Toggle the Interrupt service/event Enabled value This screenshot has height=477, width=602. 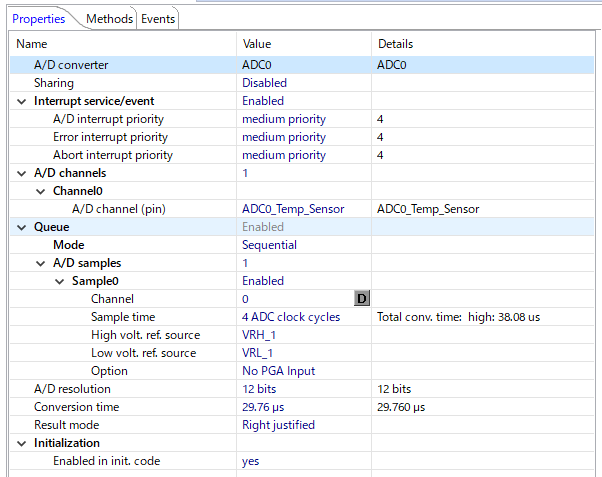pos(263,101)
